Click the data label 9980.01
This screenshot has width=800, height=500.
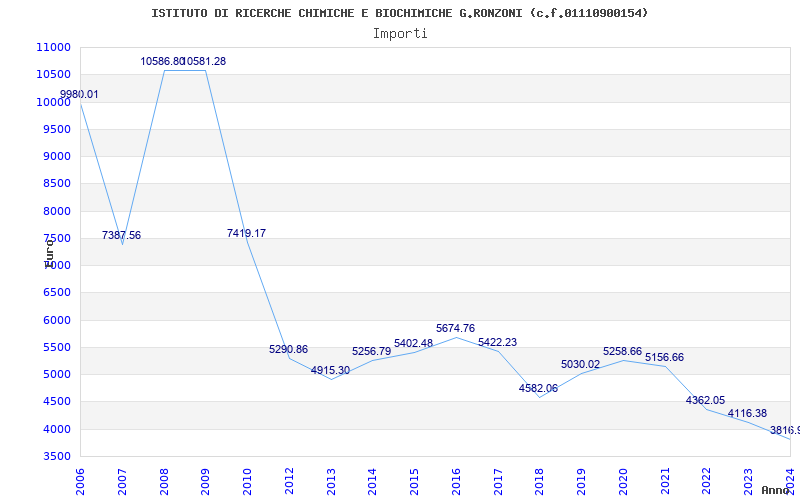pyautogui.click(x=79, y=94)
